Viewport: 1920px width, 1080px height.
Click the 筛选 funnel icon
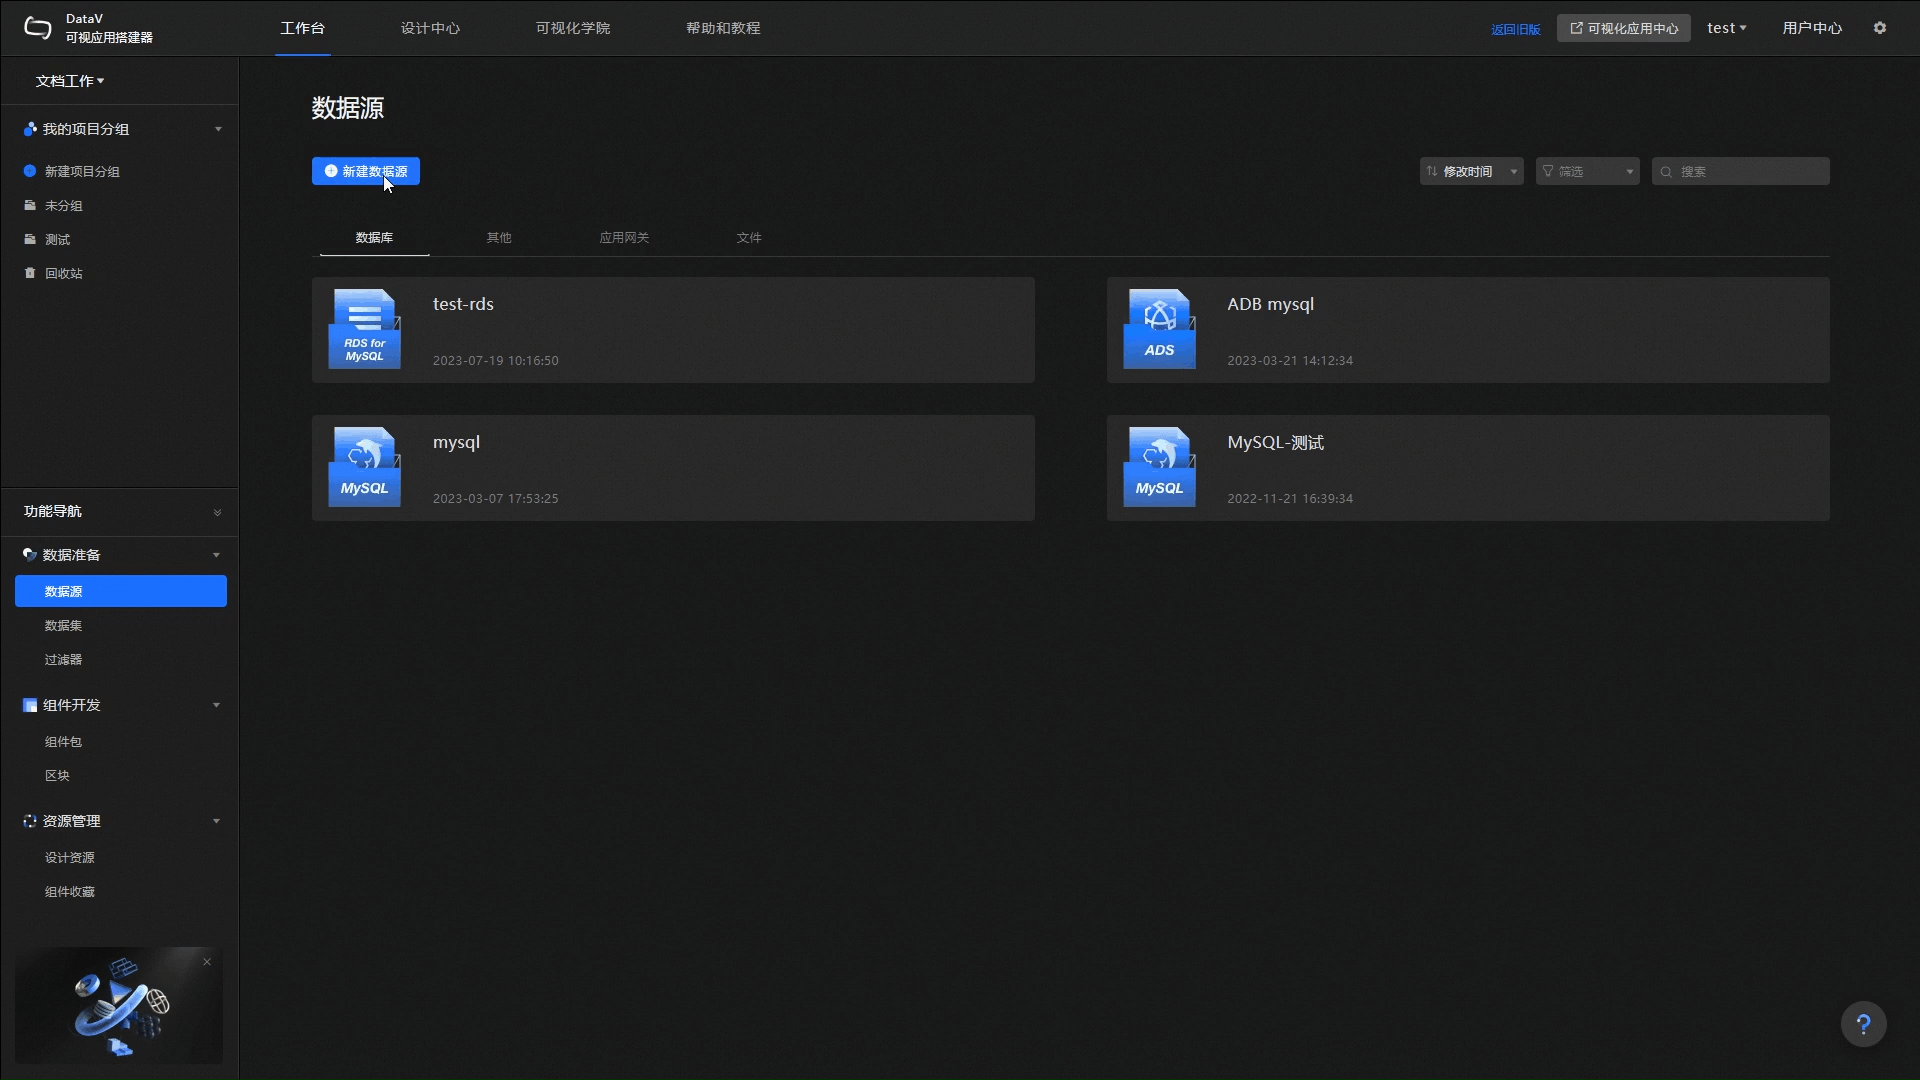pos(1548,171)
